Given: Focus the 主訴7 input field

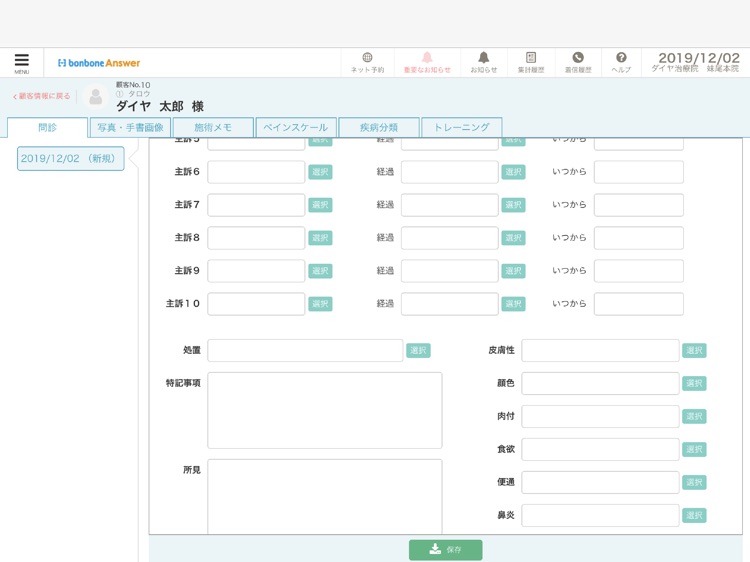Looking at the screenshot, I should [x=256, y=205].
